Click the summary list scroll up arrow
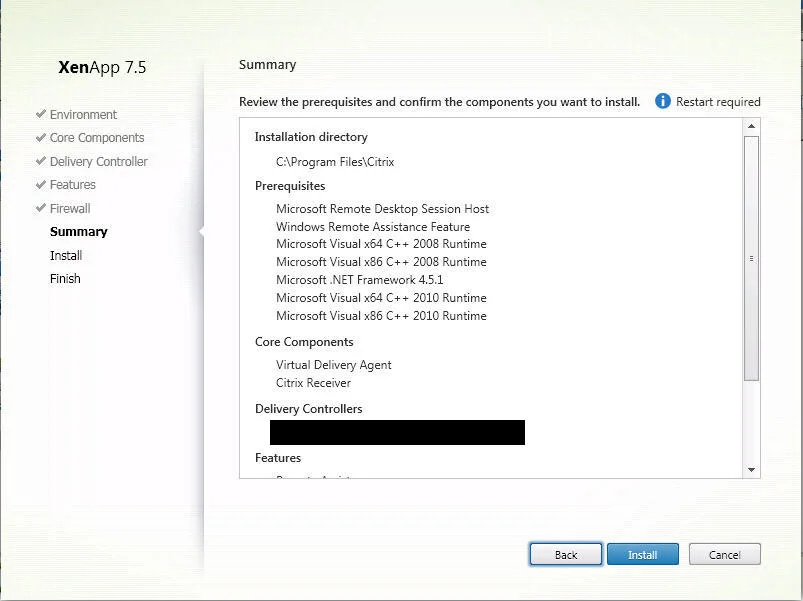The width and height of the screenshot is (803, 601). [751, 126]
